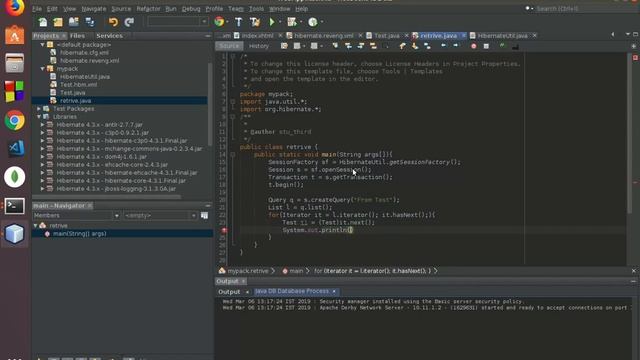
Task: Select main(String[] args) in Navigator
Action: pos(79,233)
